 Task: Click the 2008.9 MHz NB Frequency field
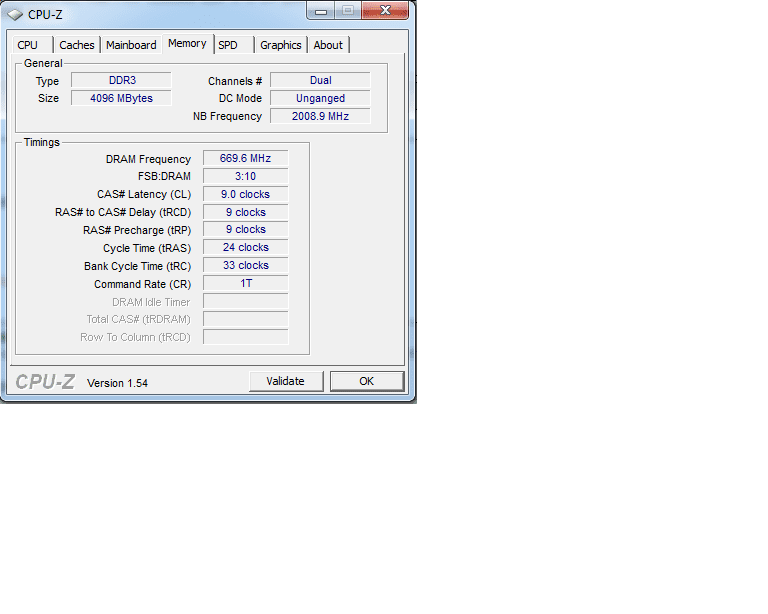click(x=320, y=117)
